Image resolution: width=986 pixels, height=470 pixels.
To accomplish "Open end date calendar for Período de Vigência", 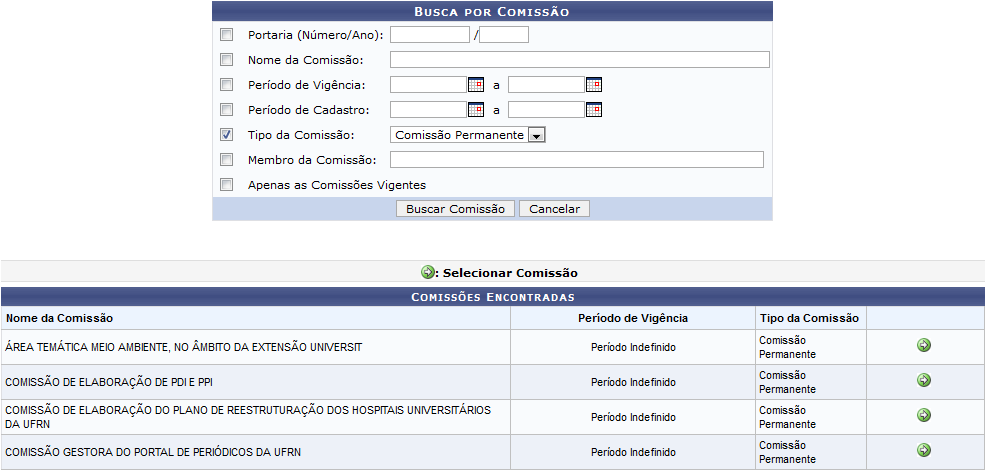I will tap(594, 85).
